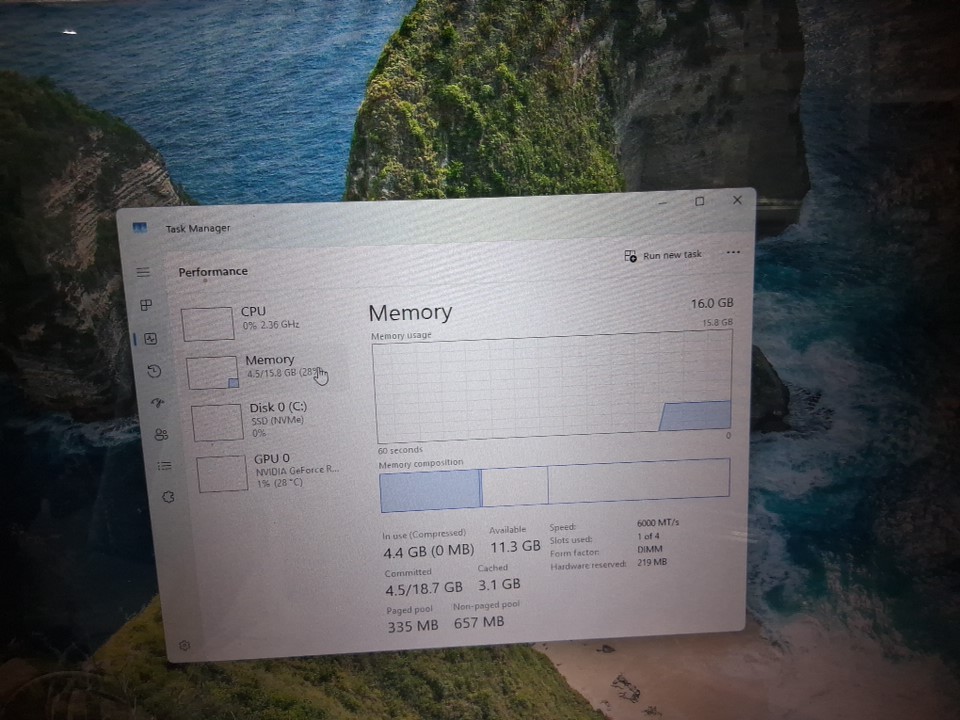Select the Performance page icon in sidebar
Screen dimensions: 960x720
point(150,339)
